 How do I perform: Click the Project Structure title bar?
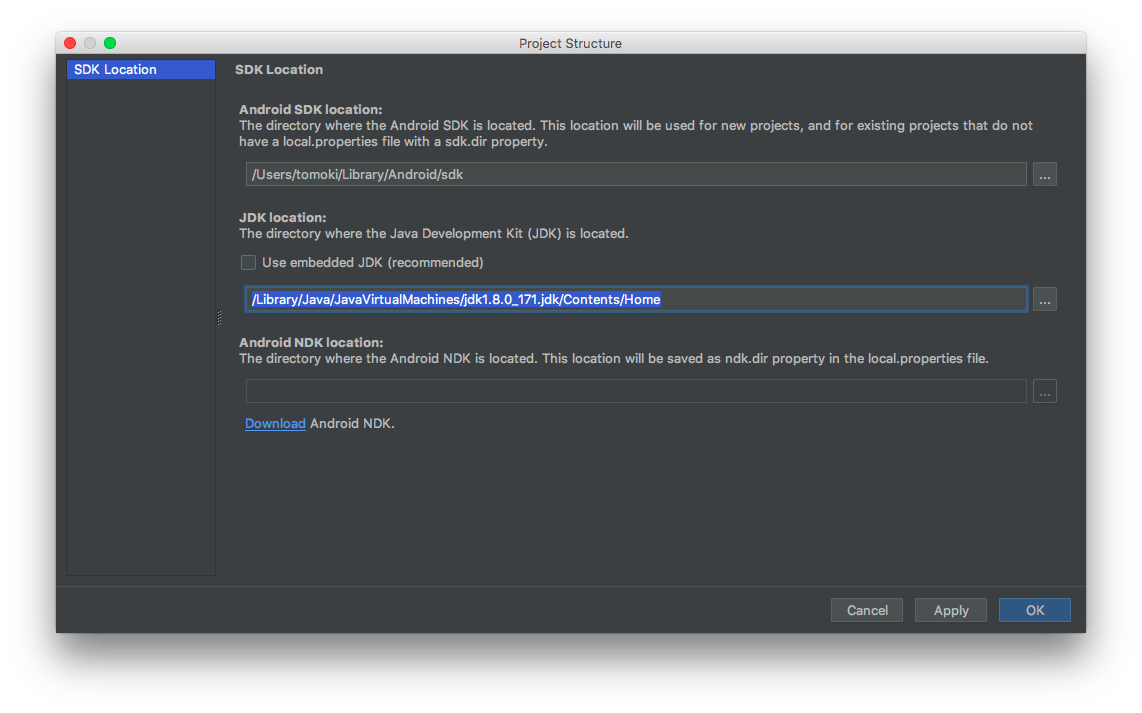click(570, 43)
